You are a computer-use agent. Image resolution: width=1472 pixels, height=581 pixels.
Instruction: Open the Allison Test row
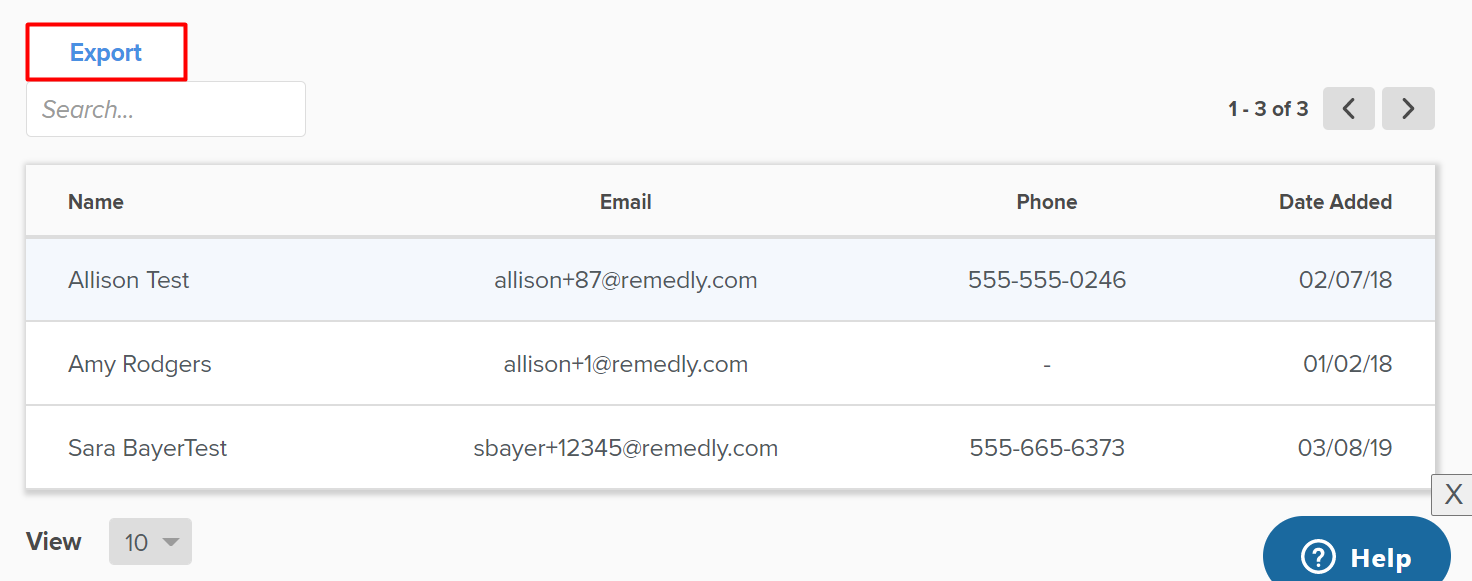(x=730, y=280)
